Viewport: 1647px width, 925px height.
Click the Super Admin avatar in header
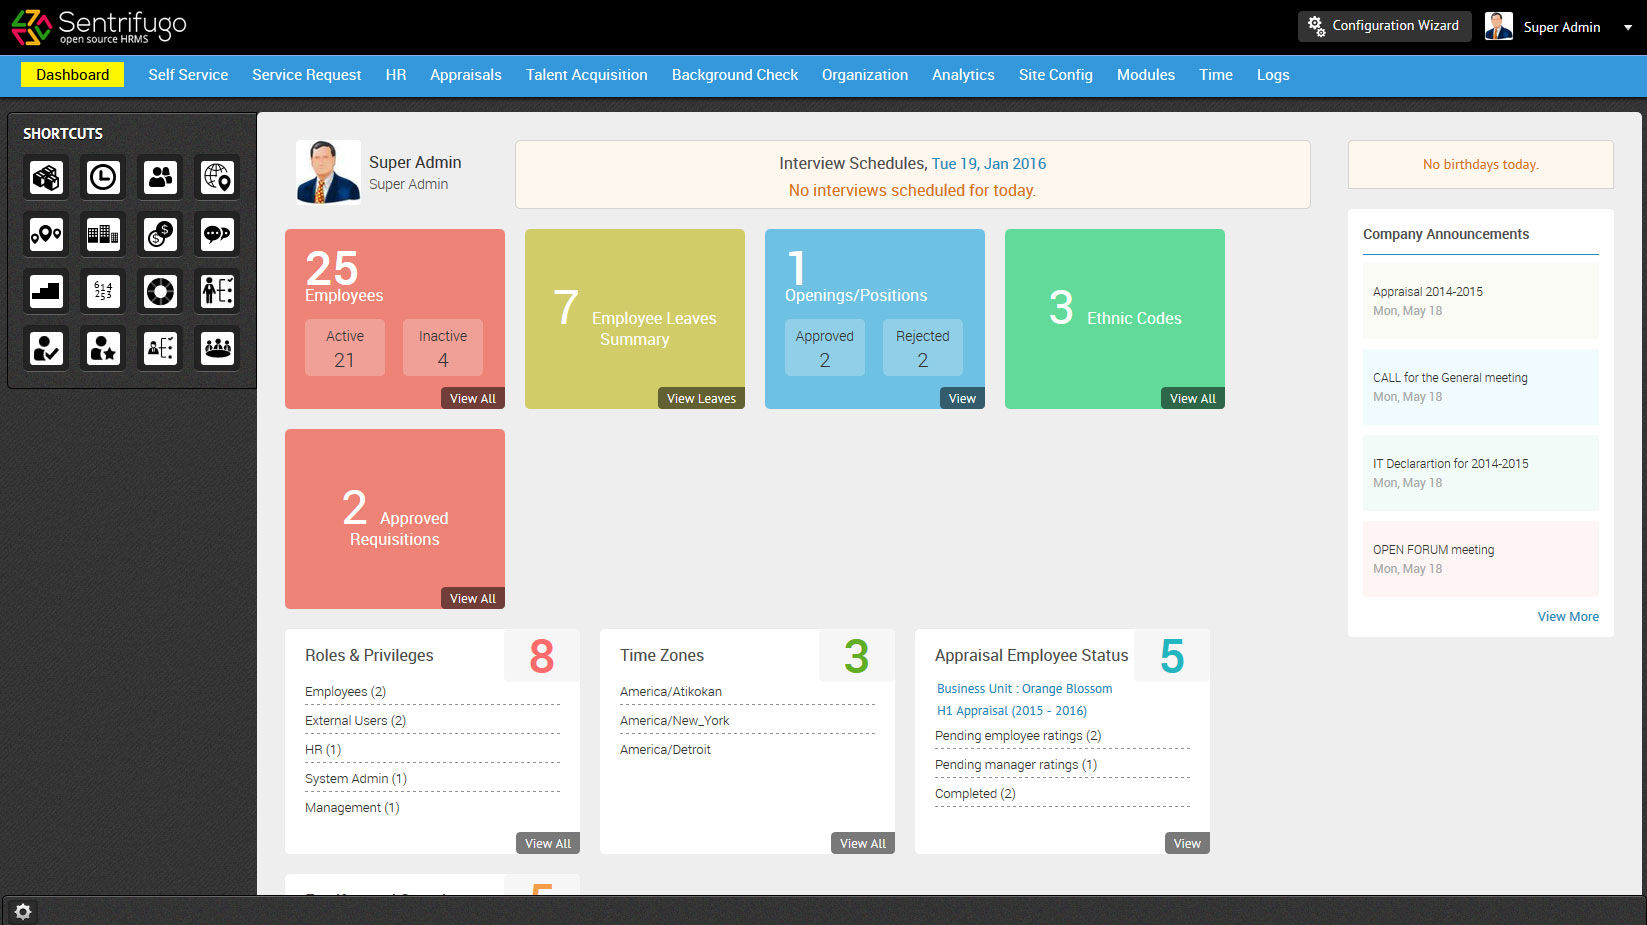click(x=1498, y=27)
